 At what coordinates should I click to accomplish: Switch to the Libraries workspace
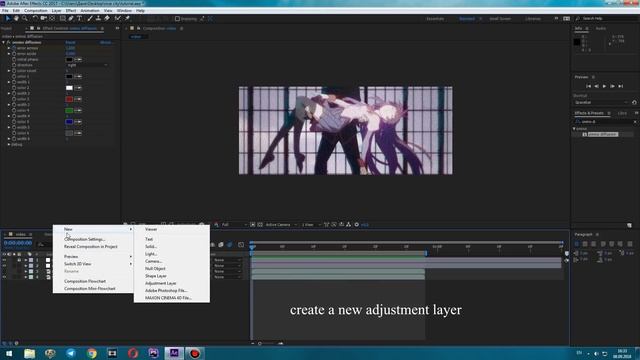(x=533, y=19)
